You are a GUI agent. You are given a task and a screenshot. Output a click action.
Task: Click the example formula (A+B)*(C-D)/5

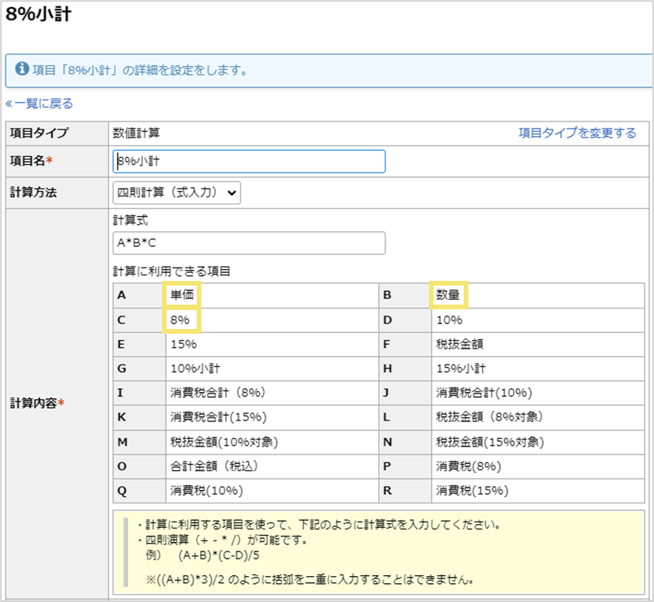click(x=219, y=555)
